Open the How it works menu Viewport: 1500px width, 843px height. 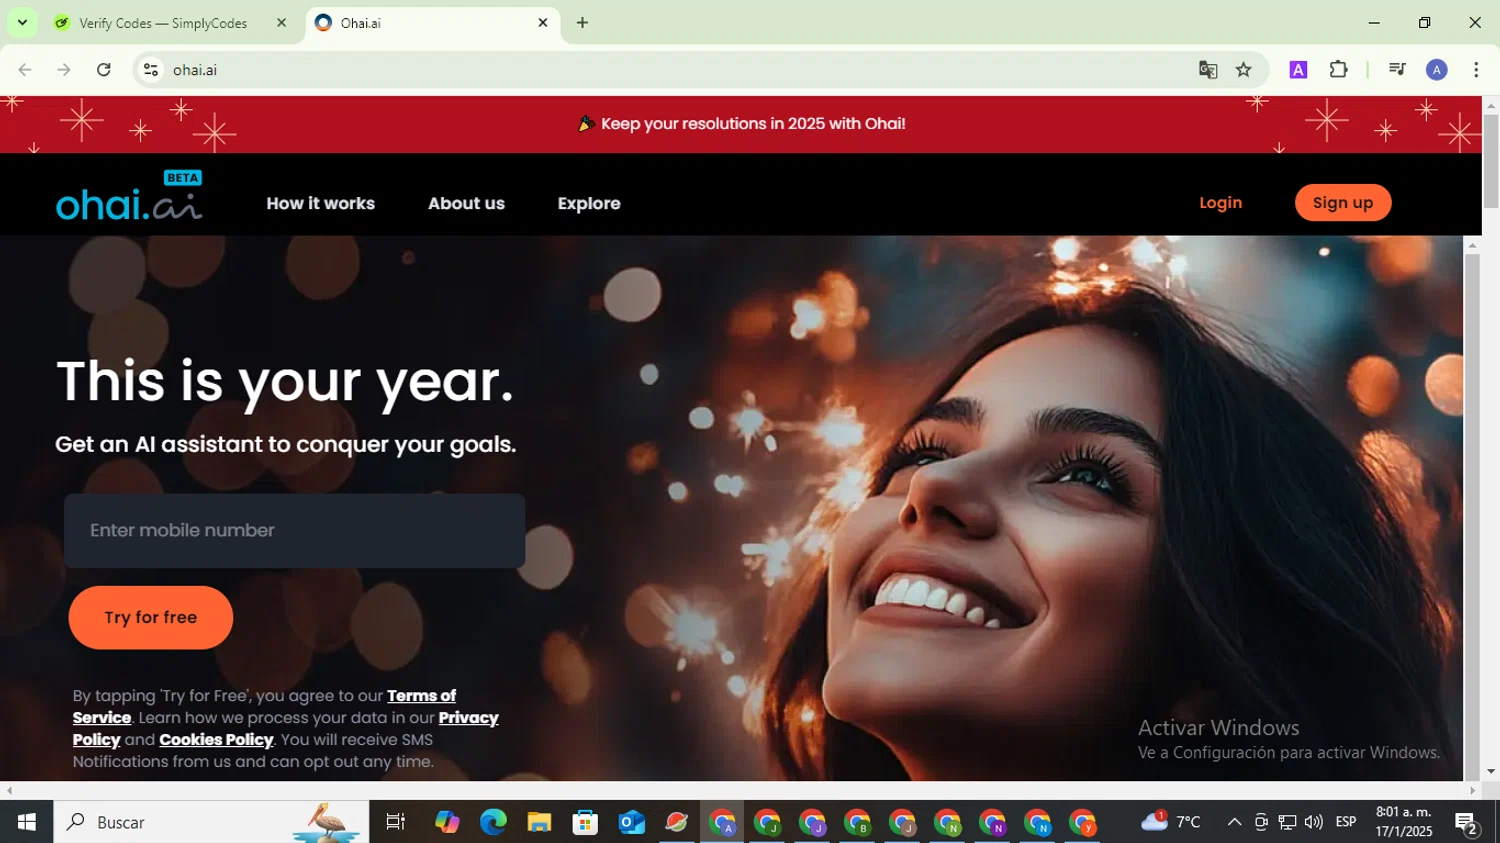click(x=321, y=203)
